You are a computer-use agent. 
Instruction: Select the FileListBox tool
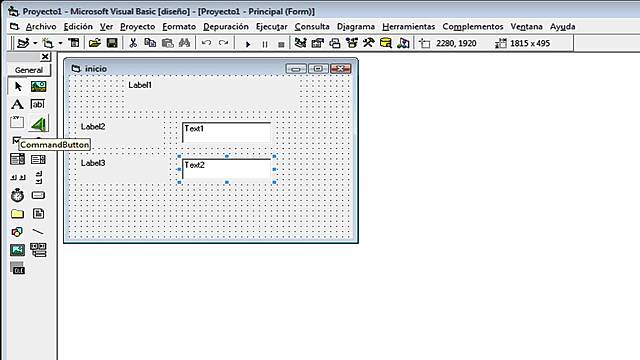[x=38, y=213]
